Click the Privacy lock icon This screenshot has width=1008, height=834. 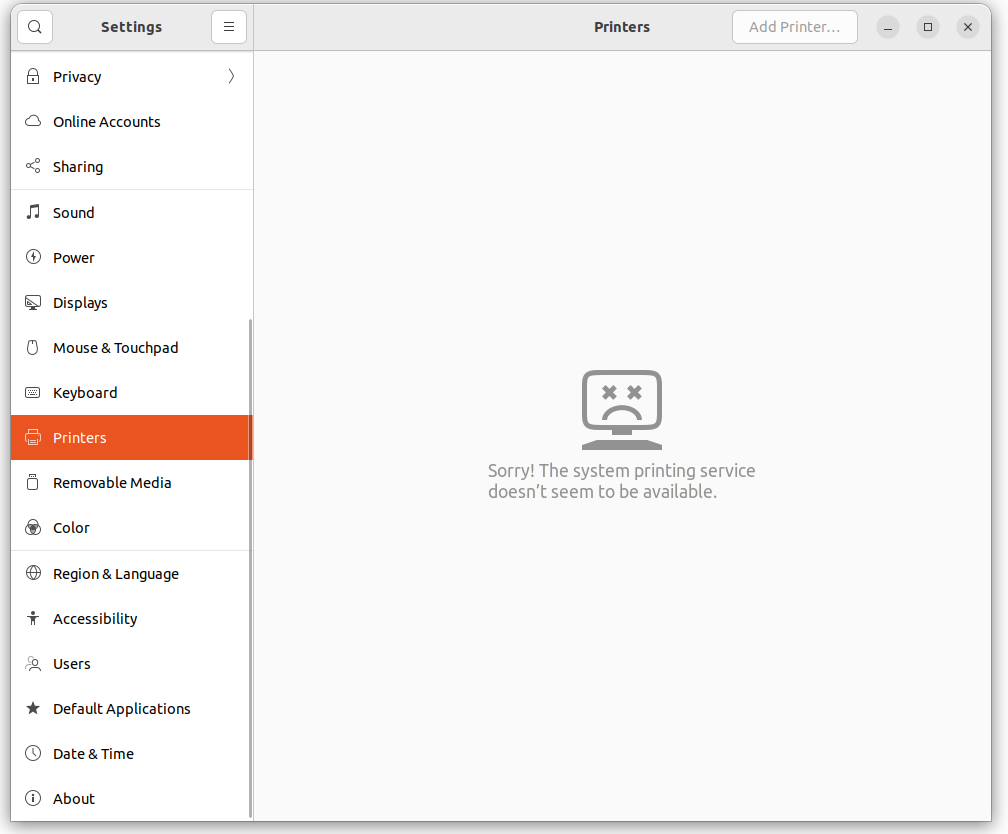pos(33,77)
